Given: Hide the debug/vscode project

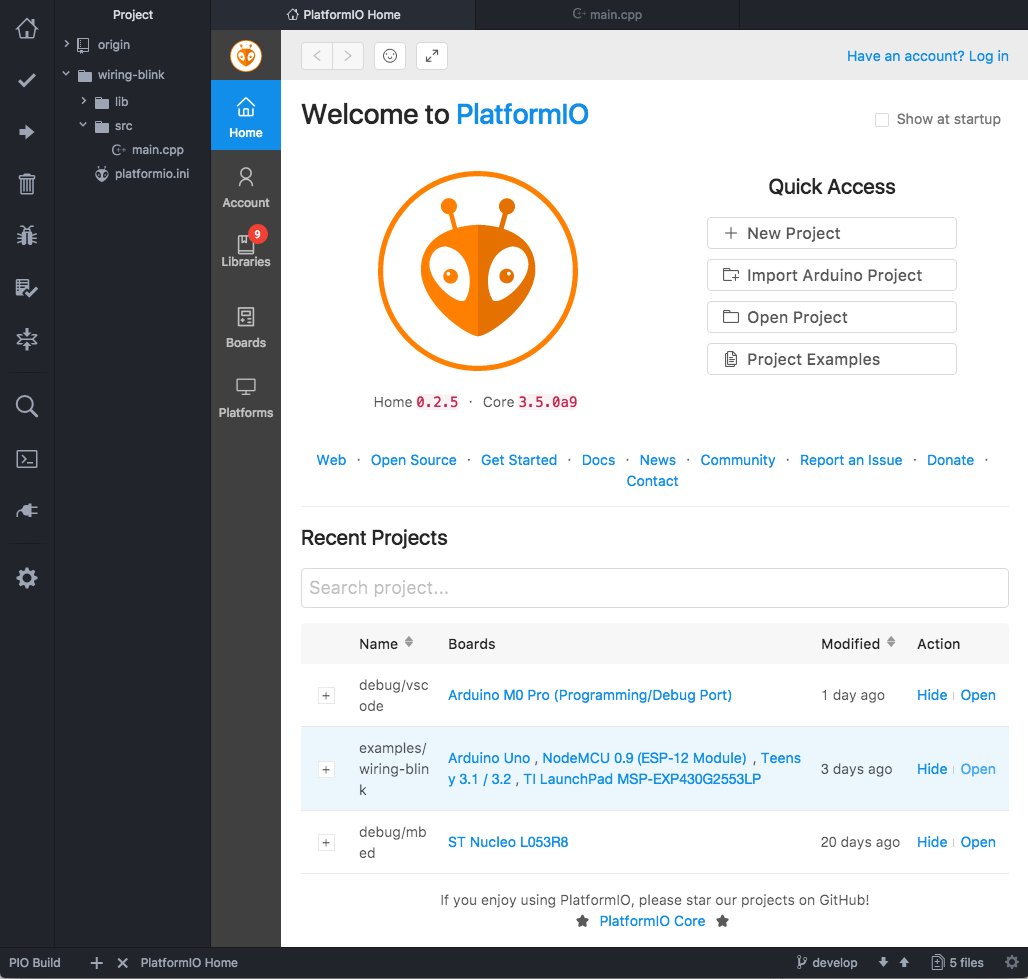Looking at the screenshot, I should click(932, 695).
